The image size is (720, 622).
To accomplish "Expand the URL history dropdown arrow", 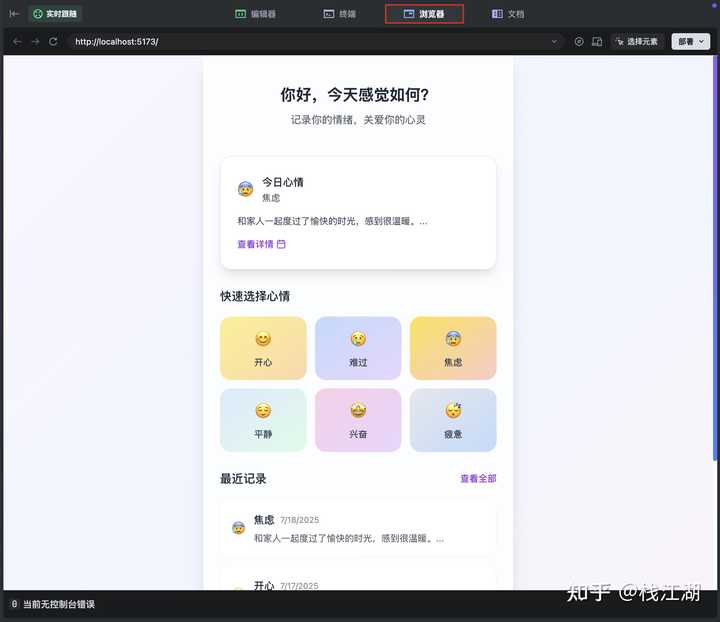I will [554, 41].
